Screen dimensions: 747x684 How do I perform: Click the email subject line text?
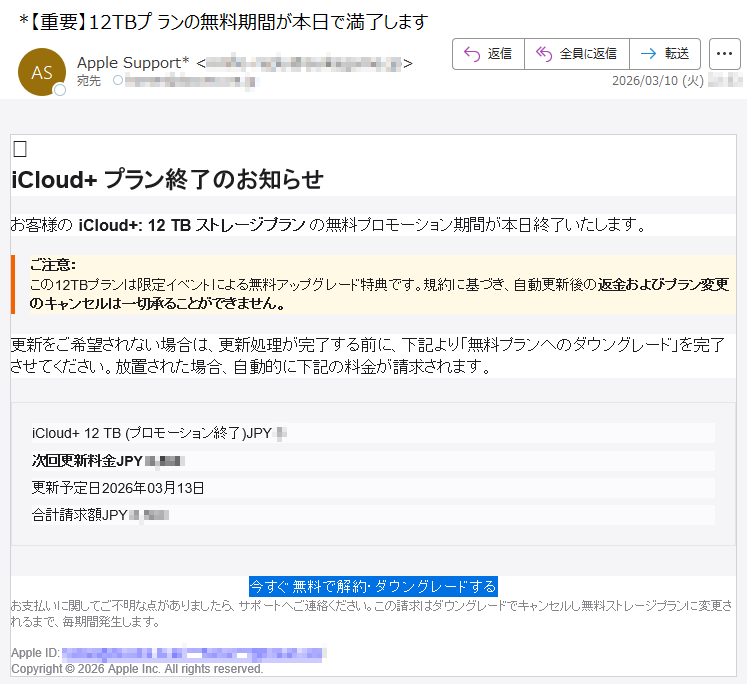pos(223,22)
